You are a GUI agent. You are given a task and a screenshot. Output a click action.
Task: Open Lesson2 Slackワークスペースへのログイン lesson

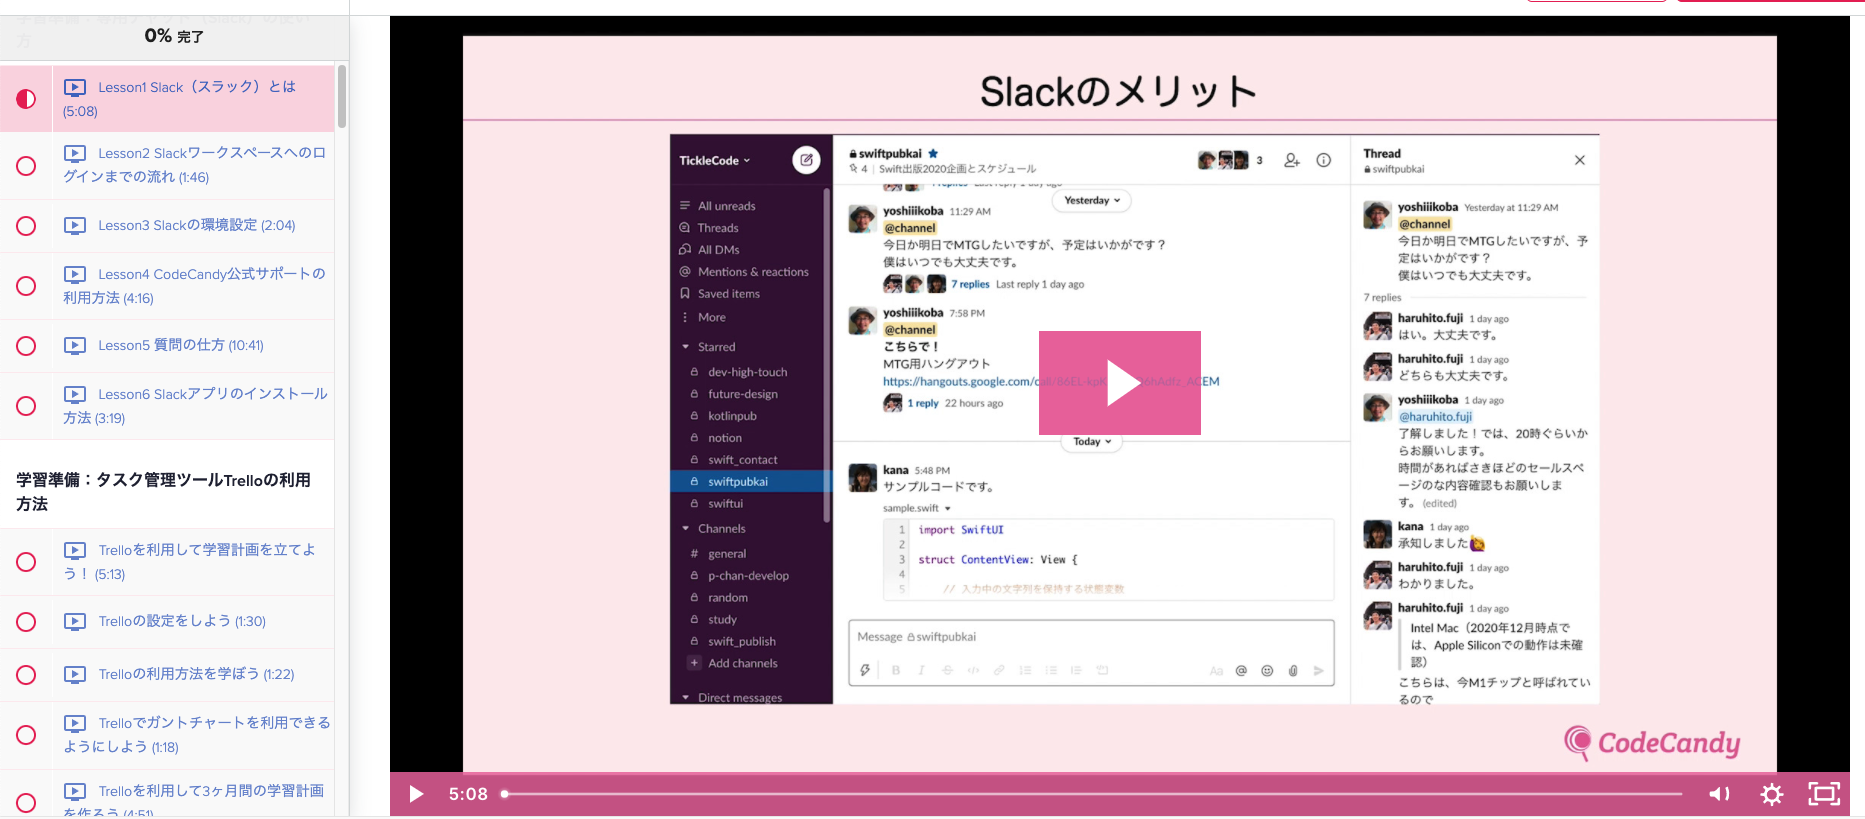click(195, 165)
